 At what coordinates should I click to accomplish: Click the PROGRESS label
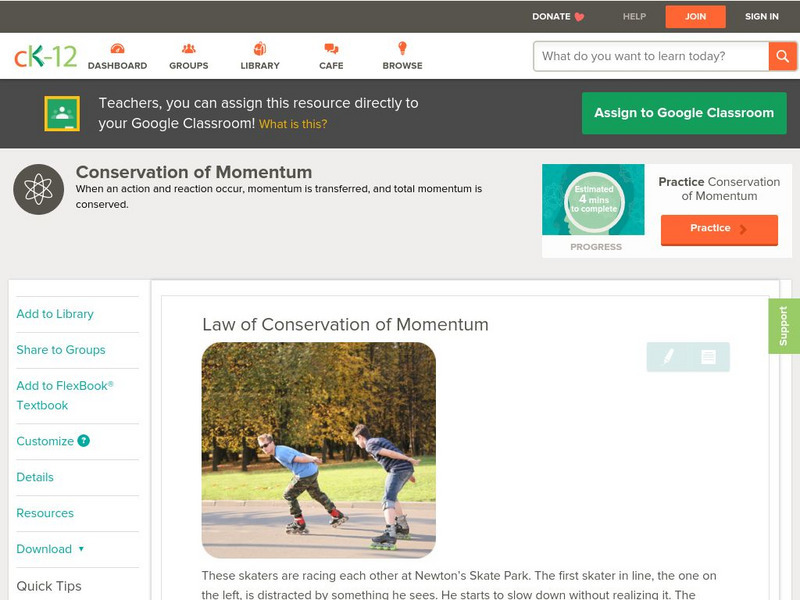pyautogui.click(x=596, y=247)
